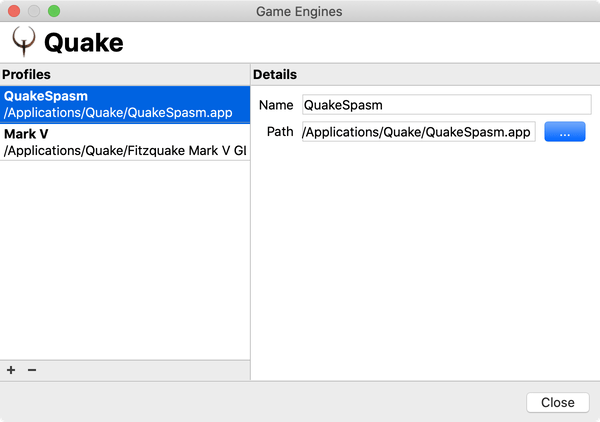Focus the Name text field

tap(446, 105)
